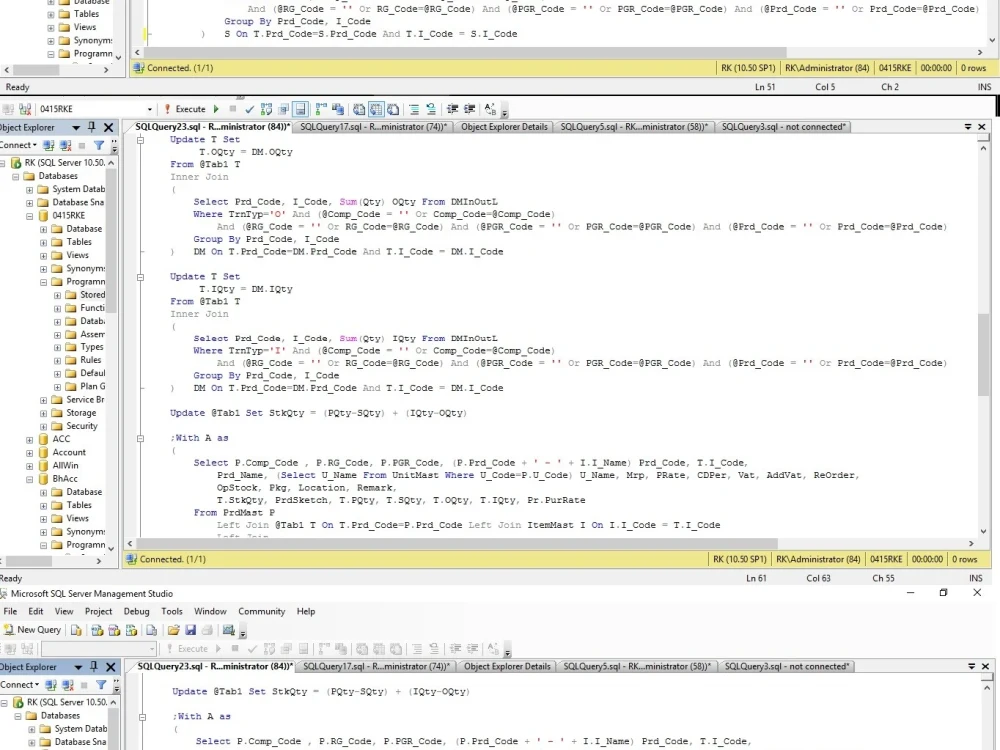Toggle Auto Hide pin on Object Explorer

[x=91, y=129]
